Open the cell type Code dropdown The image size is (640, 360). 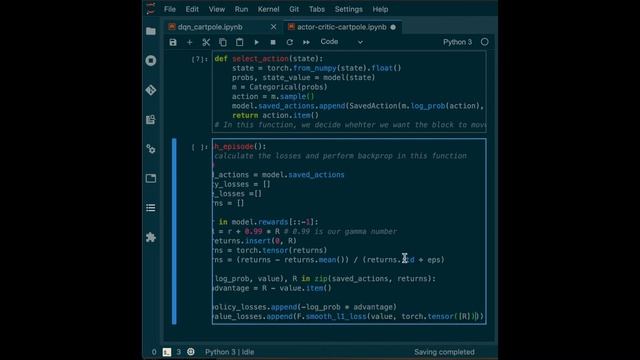pos(341,42)
